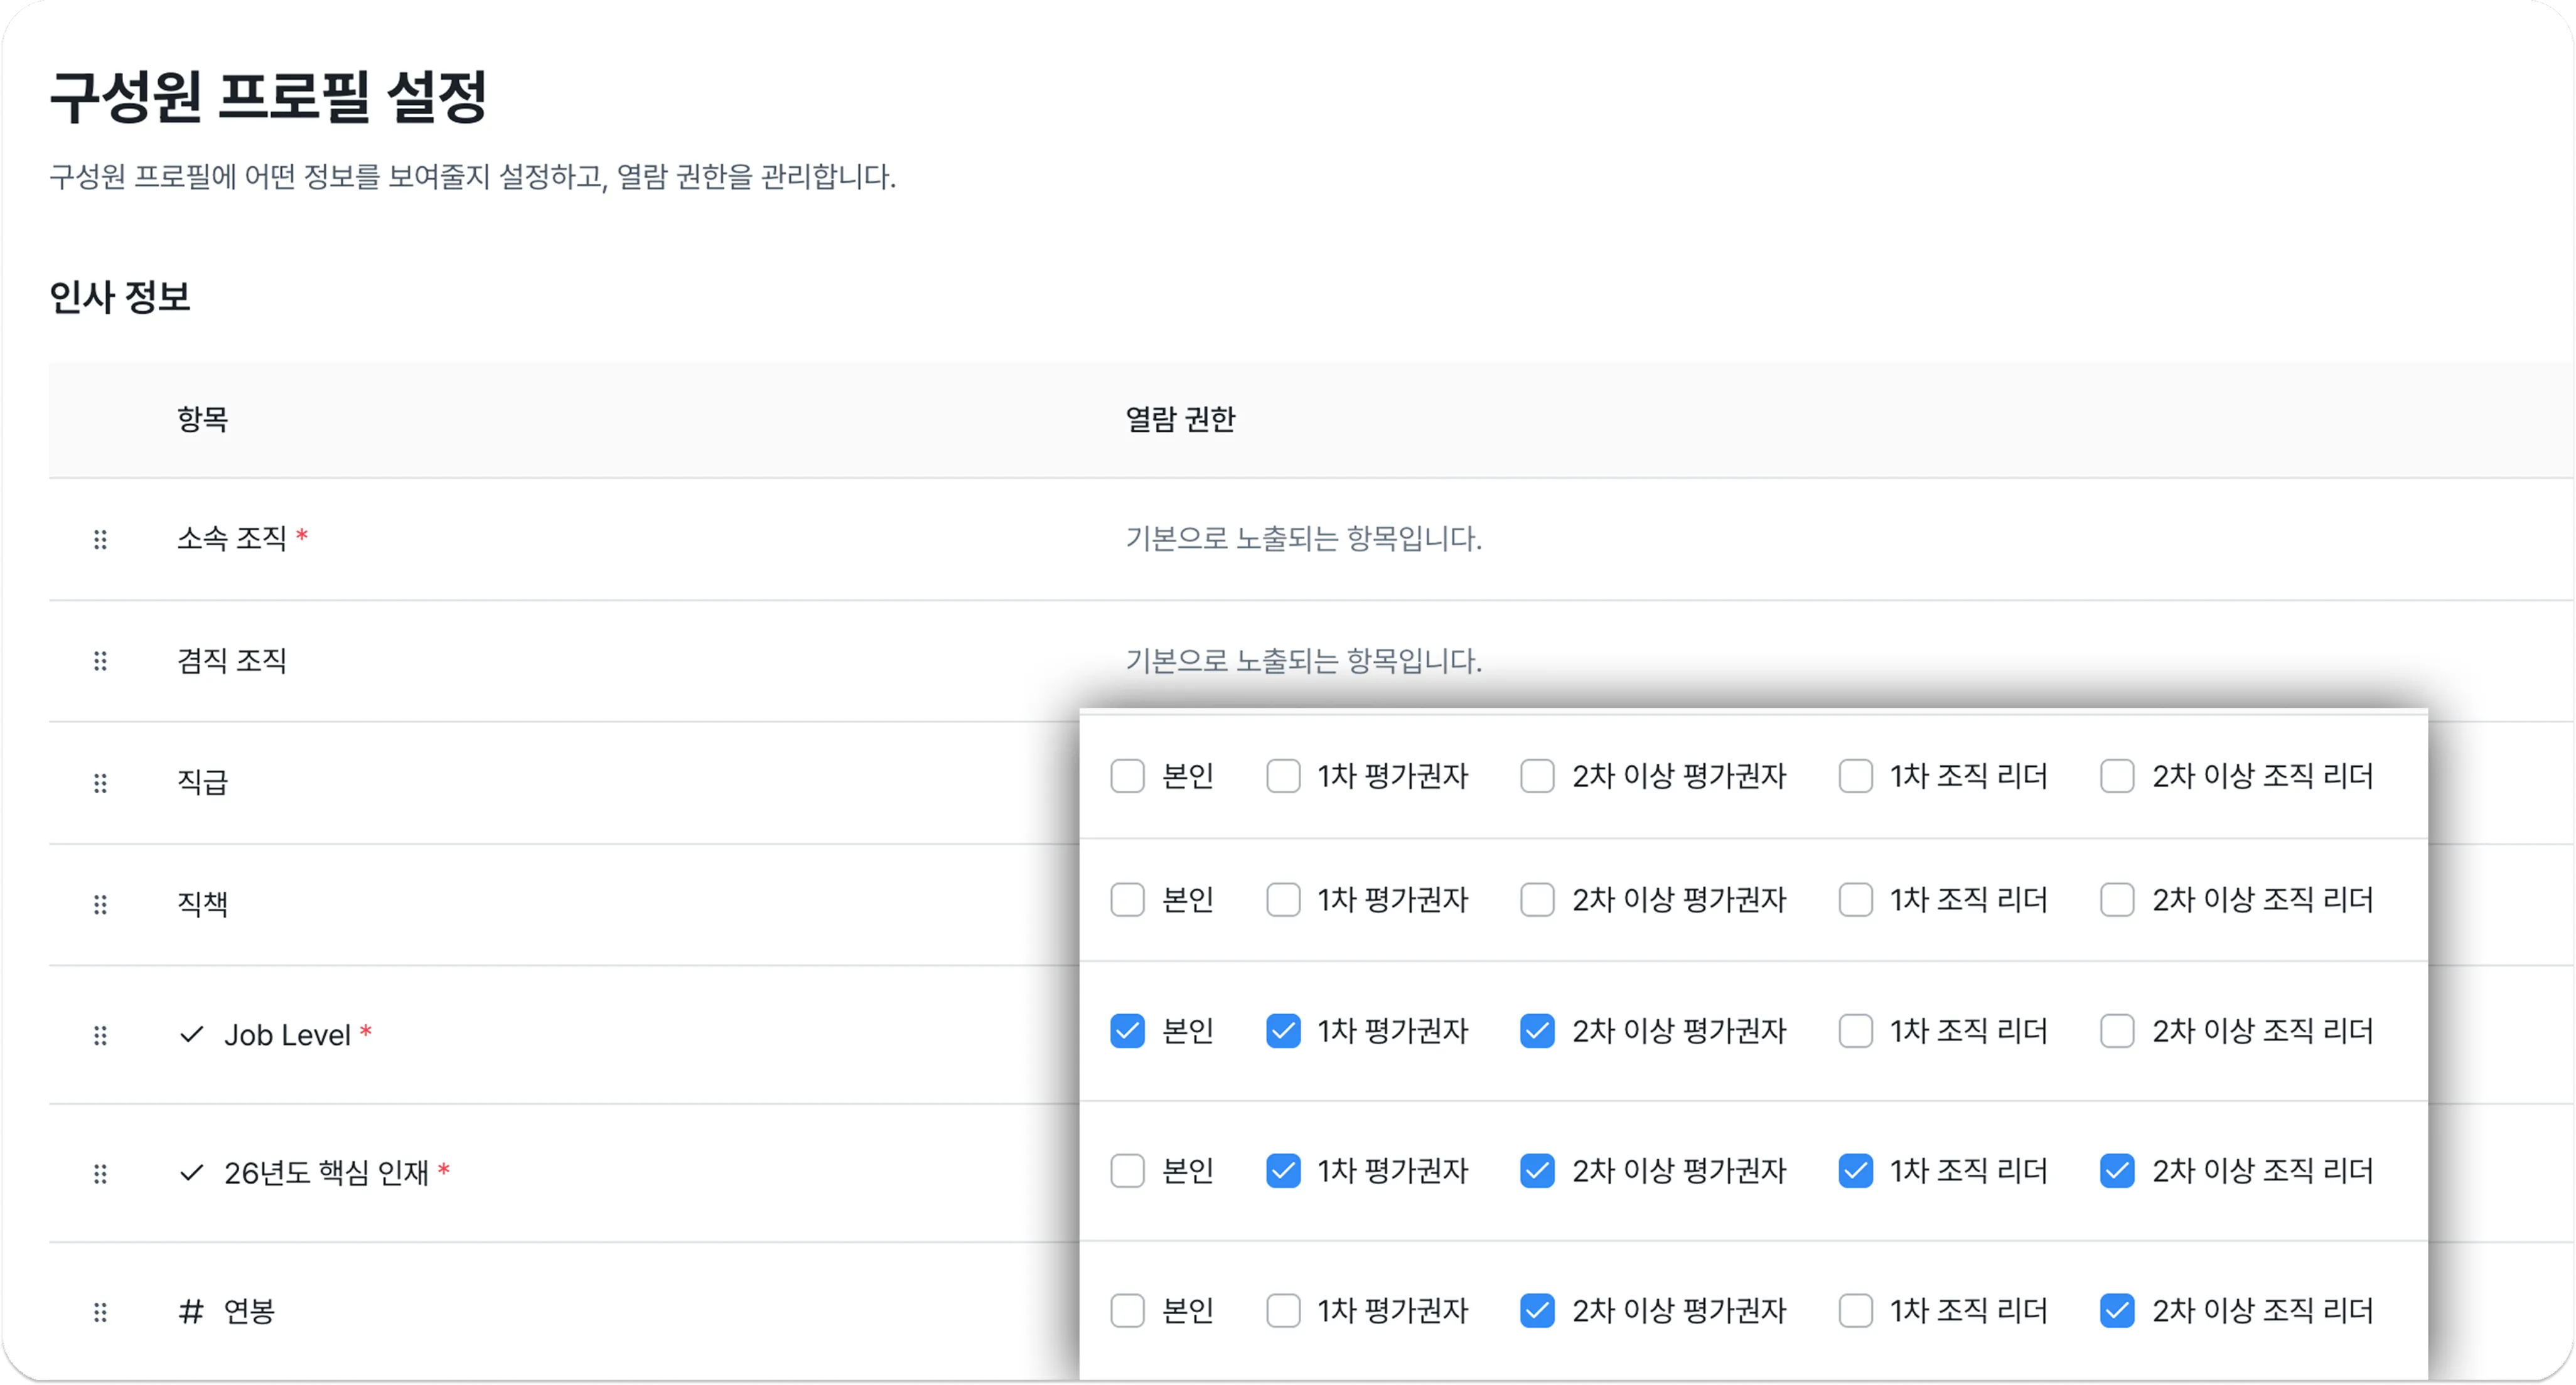
Task: Check 2차 이상 평가권자 in 직급 row
Action: click(x=1537, y=776)
